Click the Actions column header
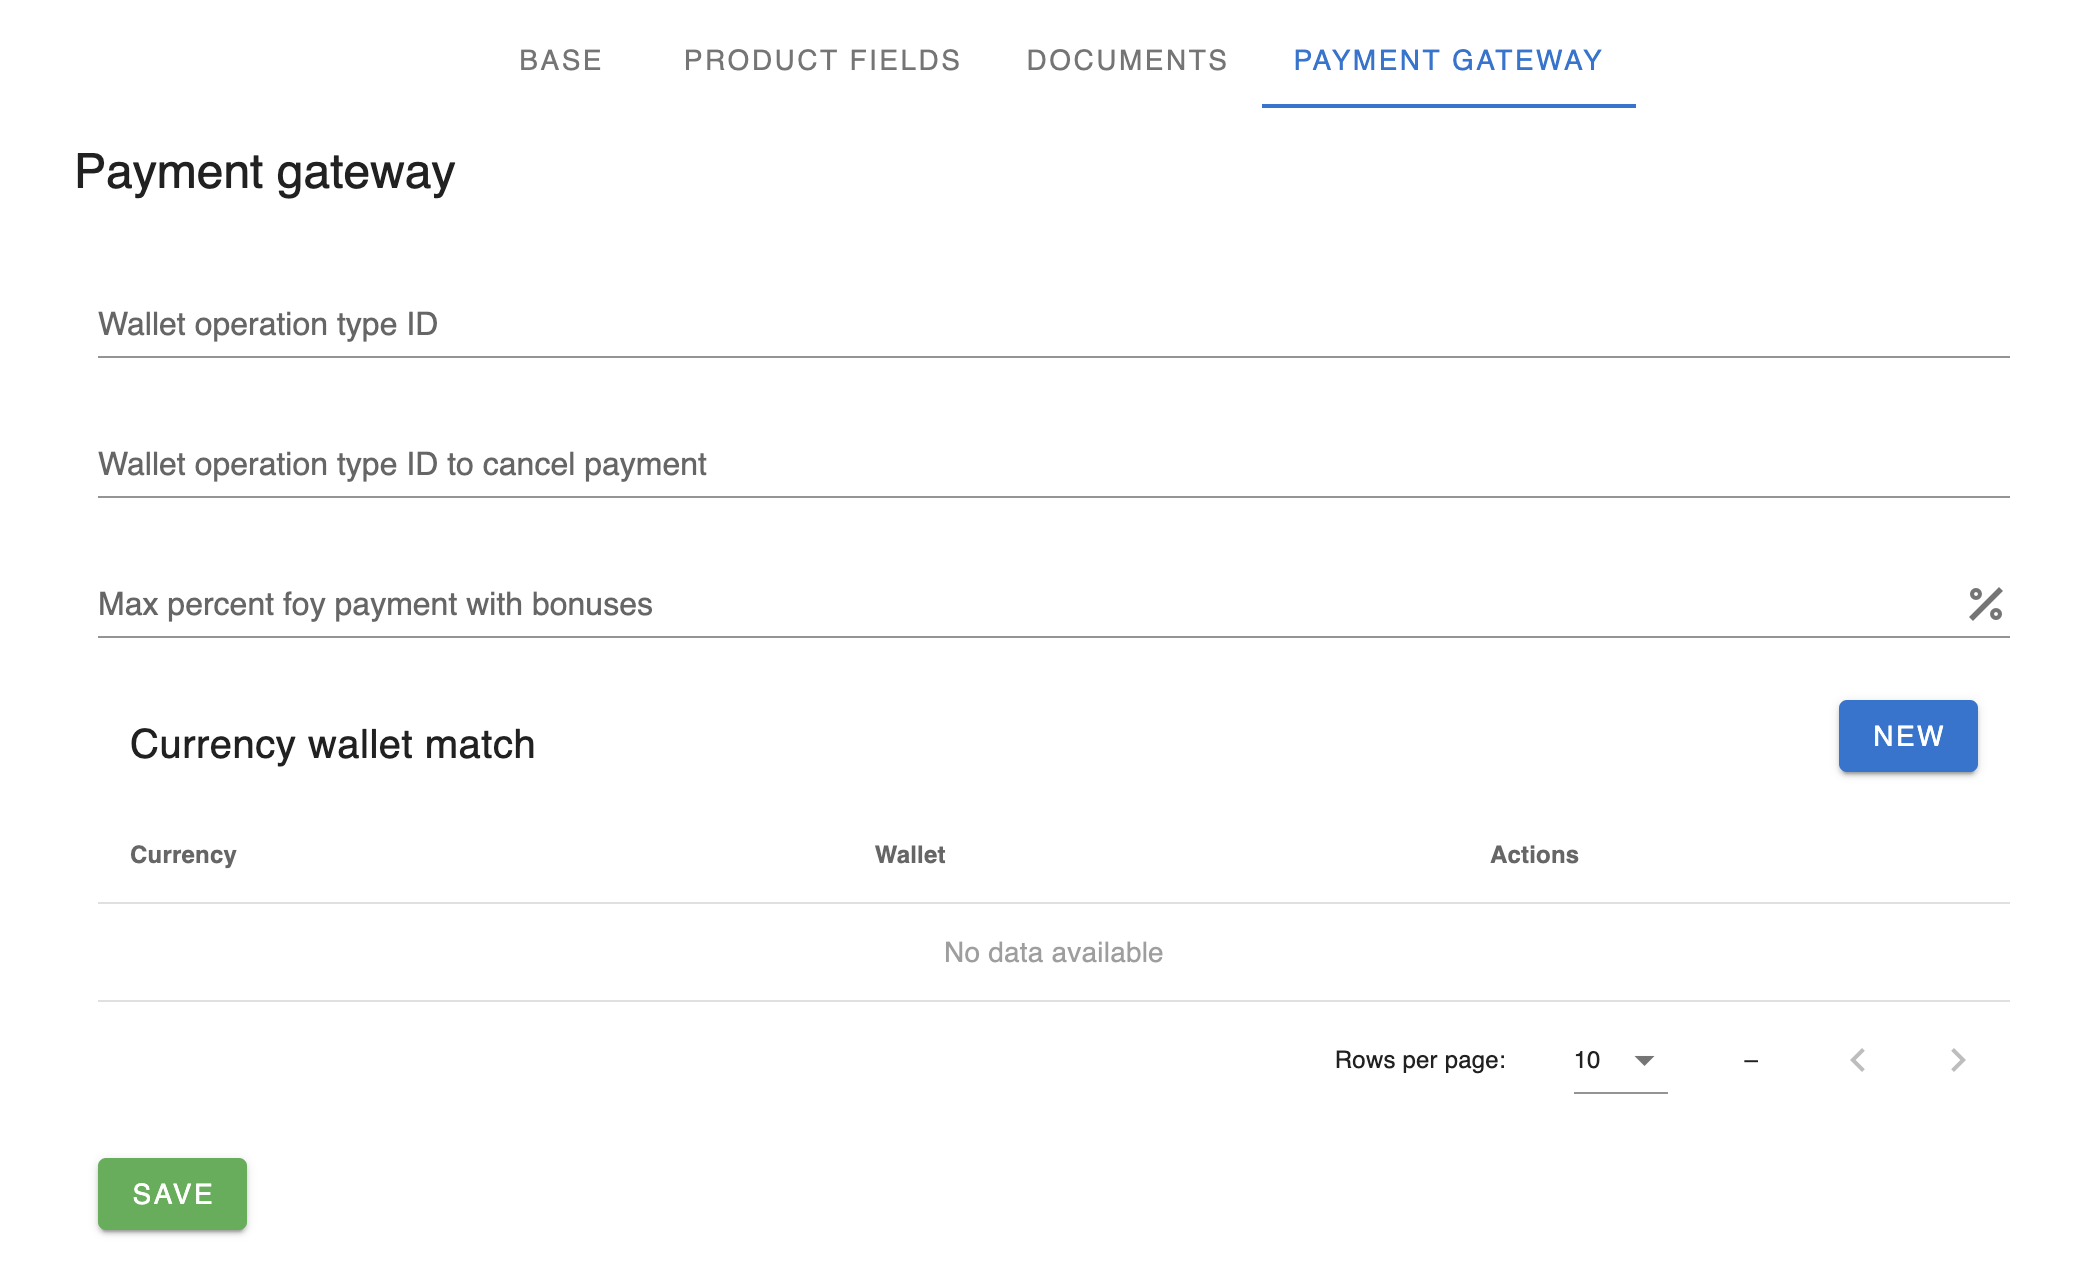 pos(1534,855)
